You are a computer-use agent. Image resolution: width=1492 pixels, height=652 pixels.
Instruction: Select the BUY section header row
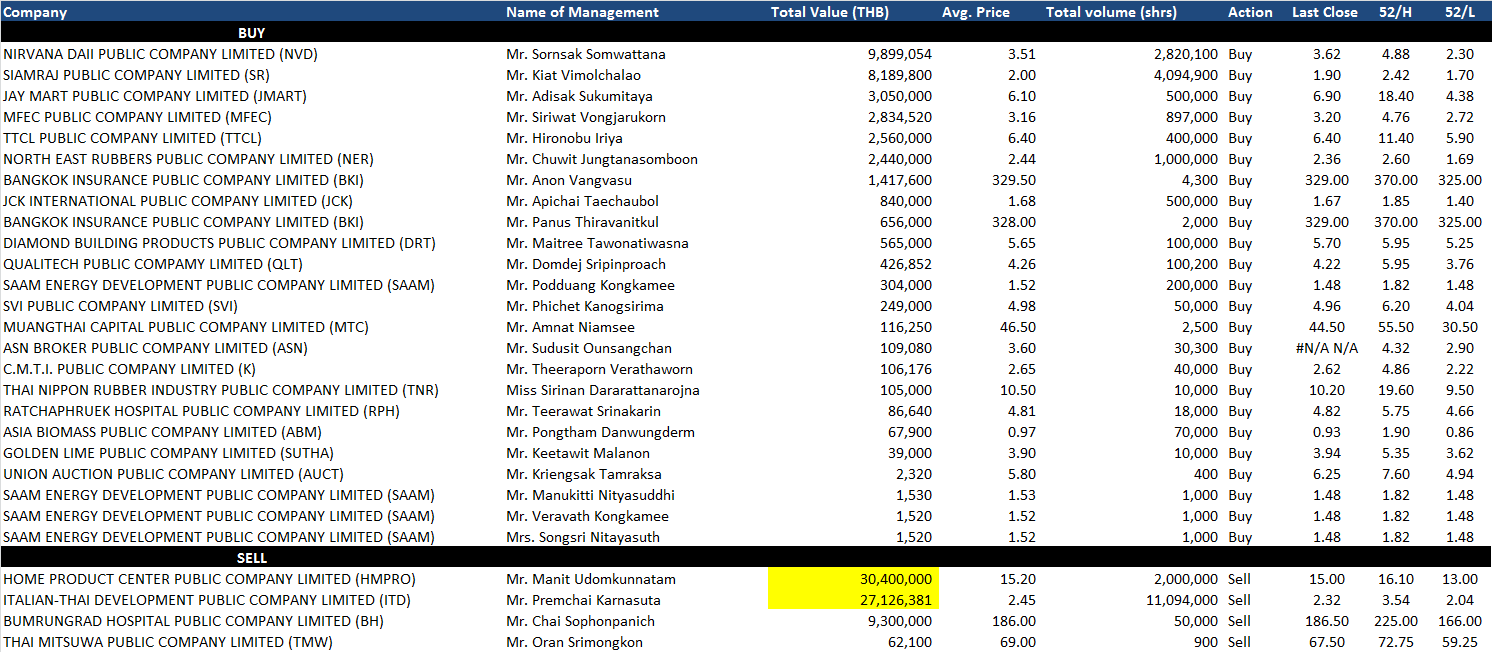[x=746, y=33]
